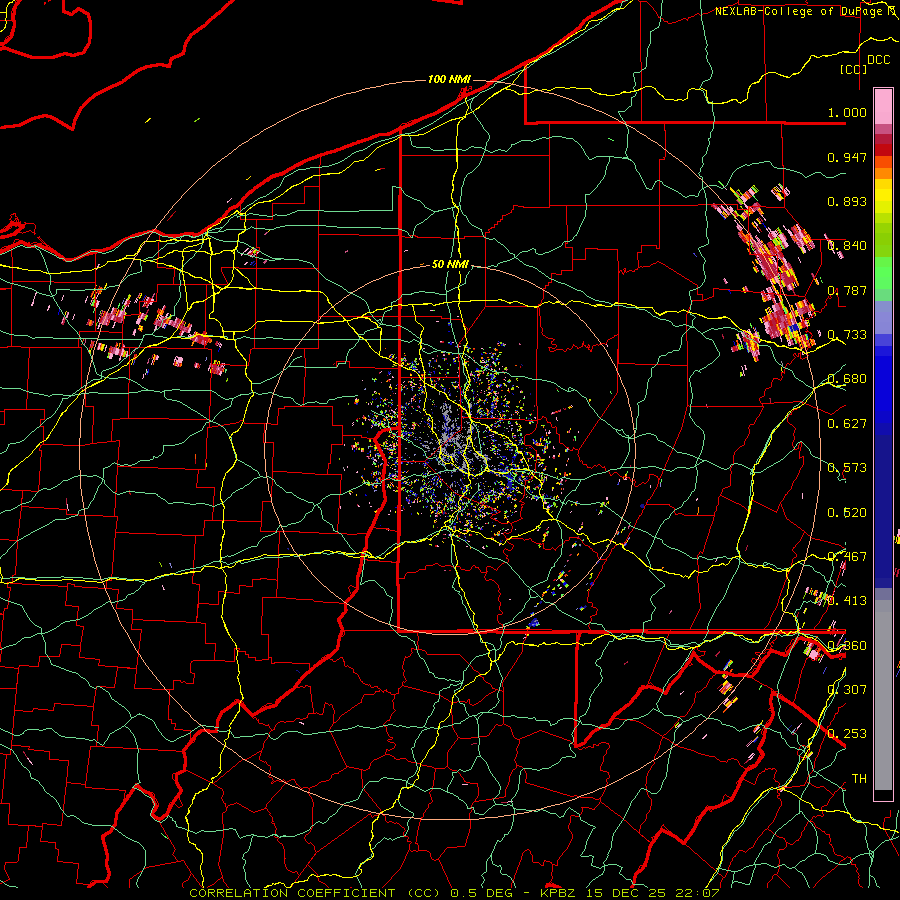Pick the lavender color bar segment
900x900 pixels.
coord(883,317)
